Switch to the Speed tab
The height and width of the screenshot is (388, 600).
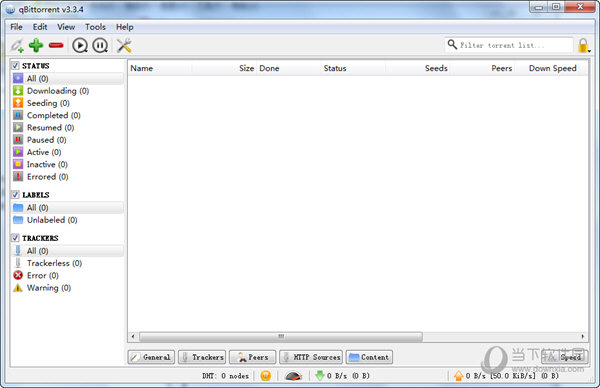[x=565, y=357]
